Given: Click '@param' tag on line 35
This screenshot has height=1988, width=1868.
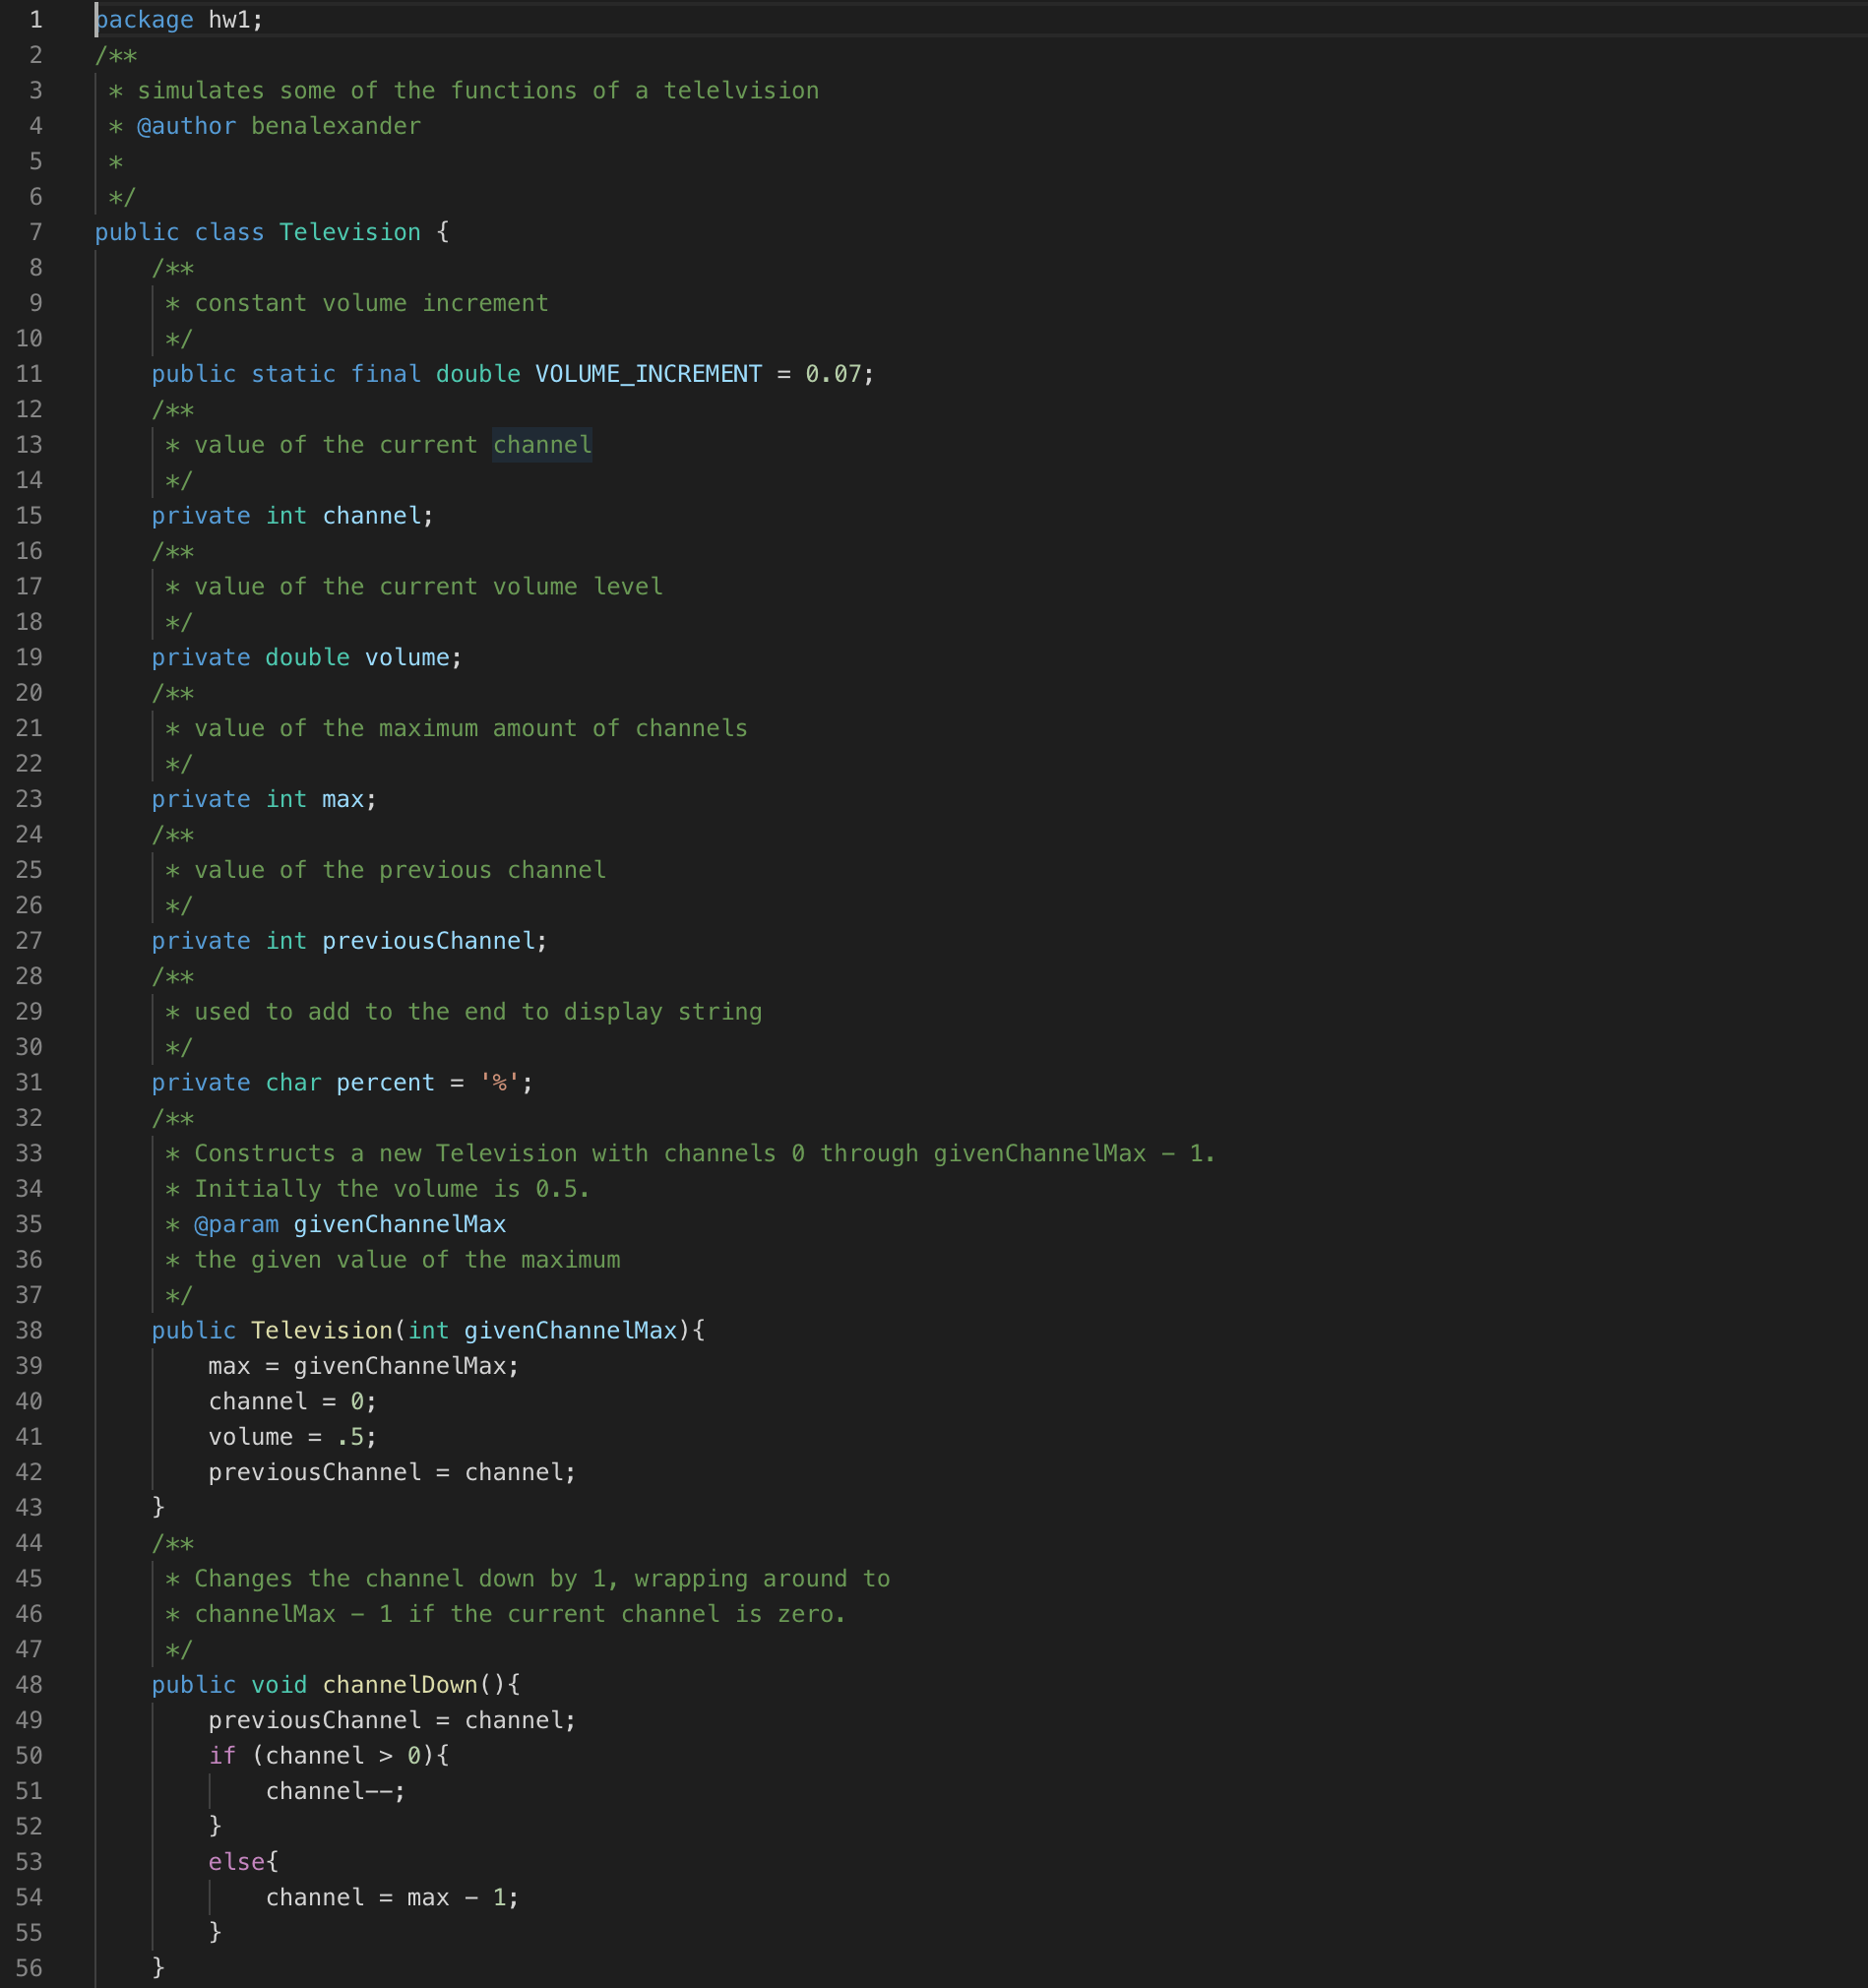Looking at the screenshot, I should tap(236, 1225).
